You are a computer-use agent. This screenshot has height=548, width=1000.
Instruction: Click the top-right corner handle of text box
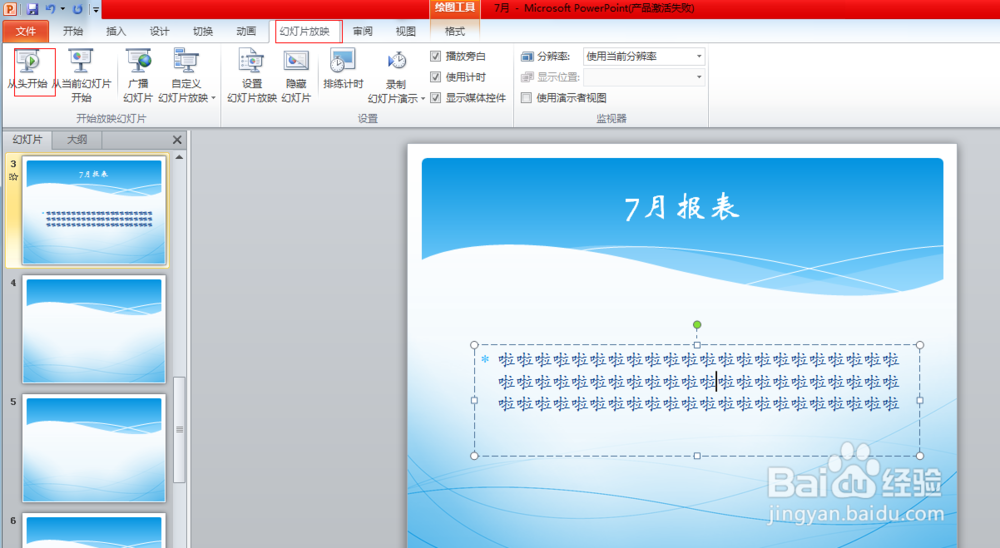920,345
